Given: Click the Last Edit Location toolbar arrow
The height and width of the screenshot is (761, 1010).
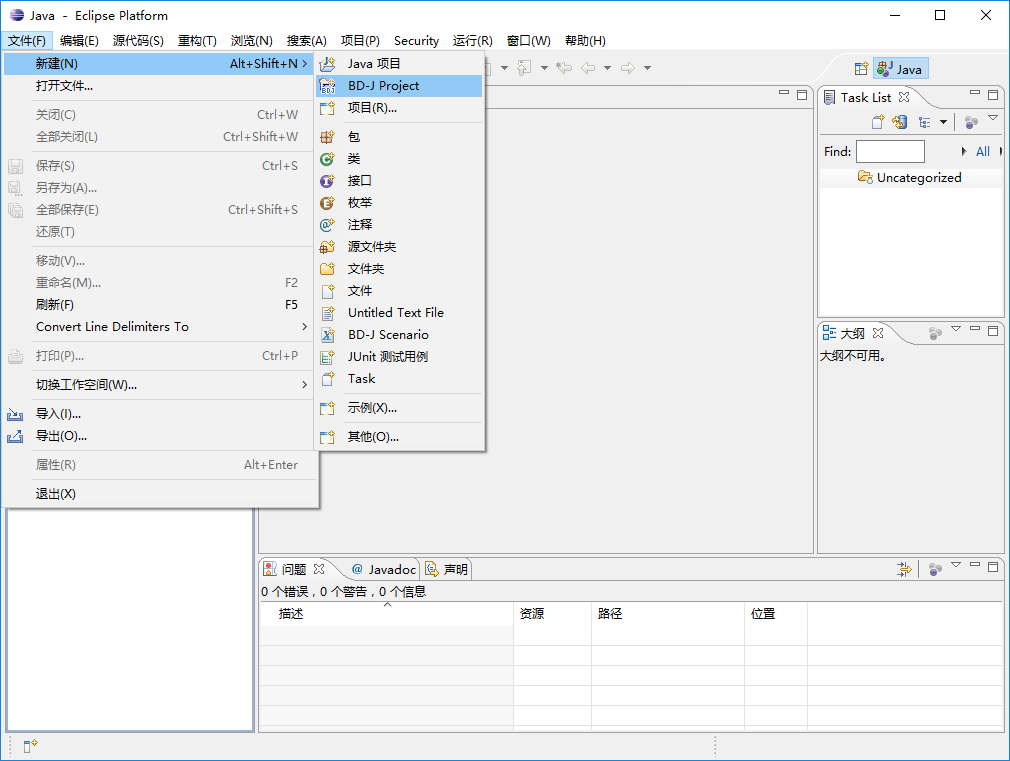Looking at the screenshot, I should point(564,68).
